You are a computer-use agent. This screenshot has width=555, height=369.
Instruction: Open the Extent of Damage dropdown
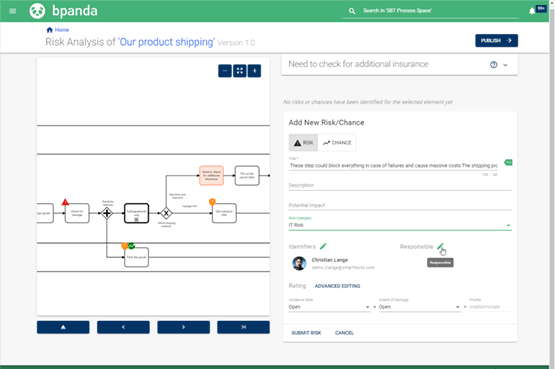point(419,307)
